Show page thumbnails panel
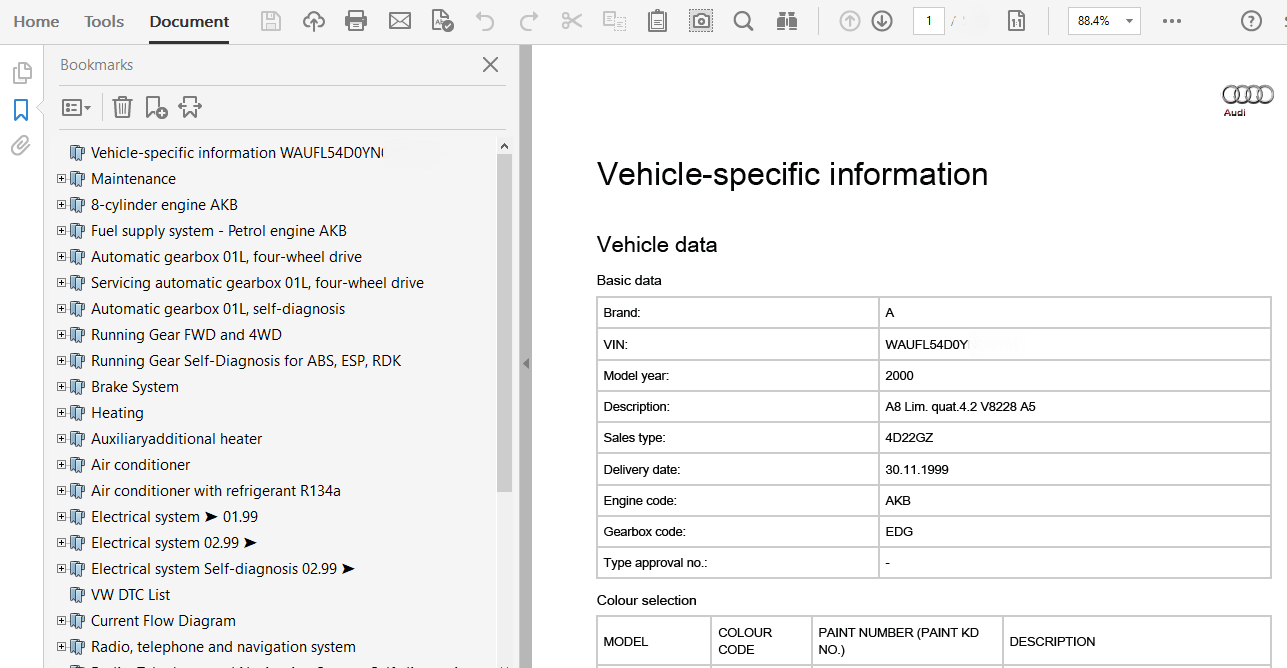This screenshot has height=668, width=1287. click(x=21, y=73)
